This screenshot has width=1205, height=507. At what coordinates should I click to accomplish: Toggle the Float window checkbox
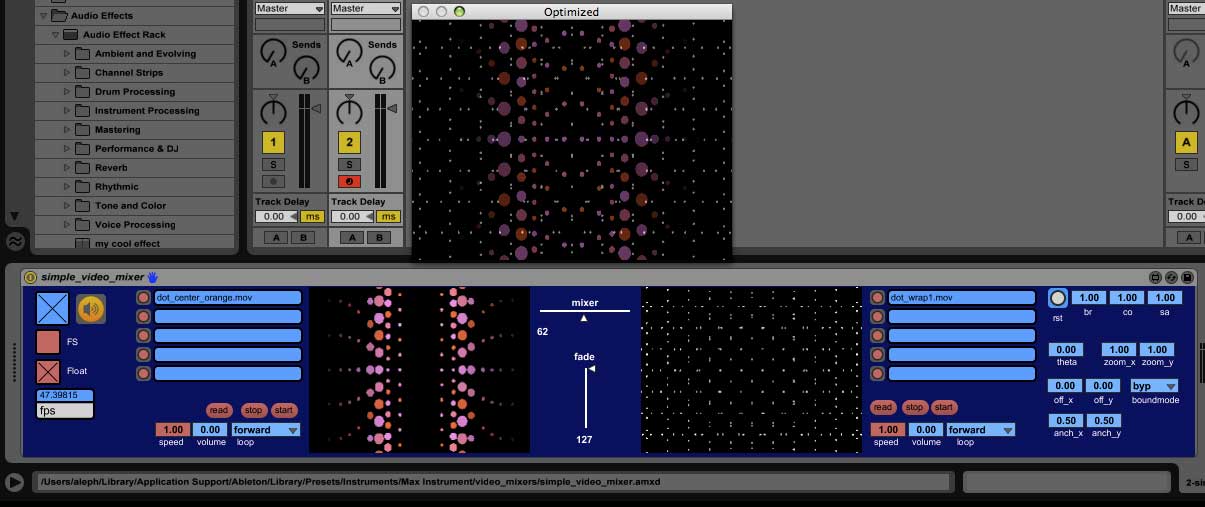[48, 372]
